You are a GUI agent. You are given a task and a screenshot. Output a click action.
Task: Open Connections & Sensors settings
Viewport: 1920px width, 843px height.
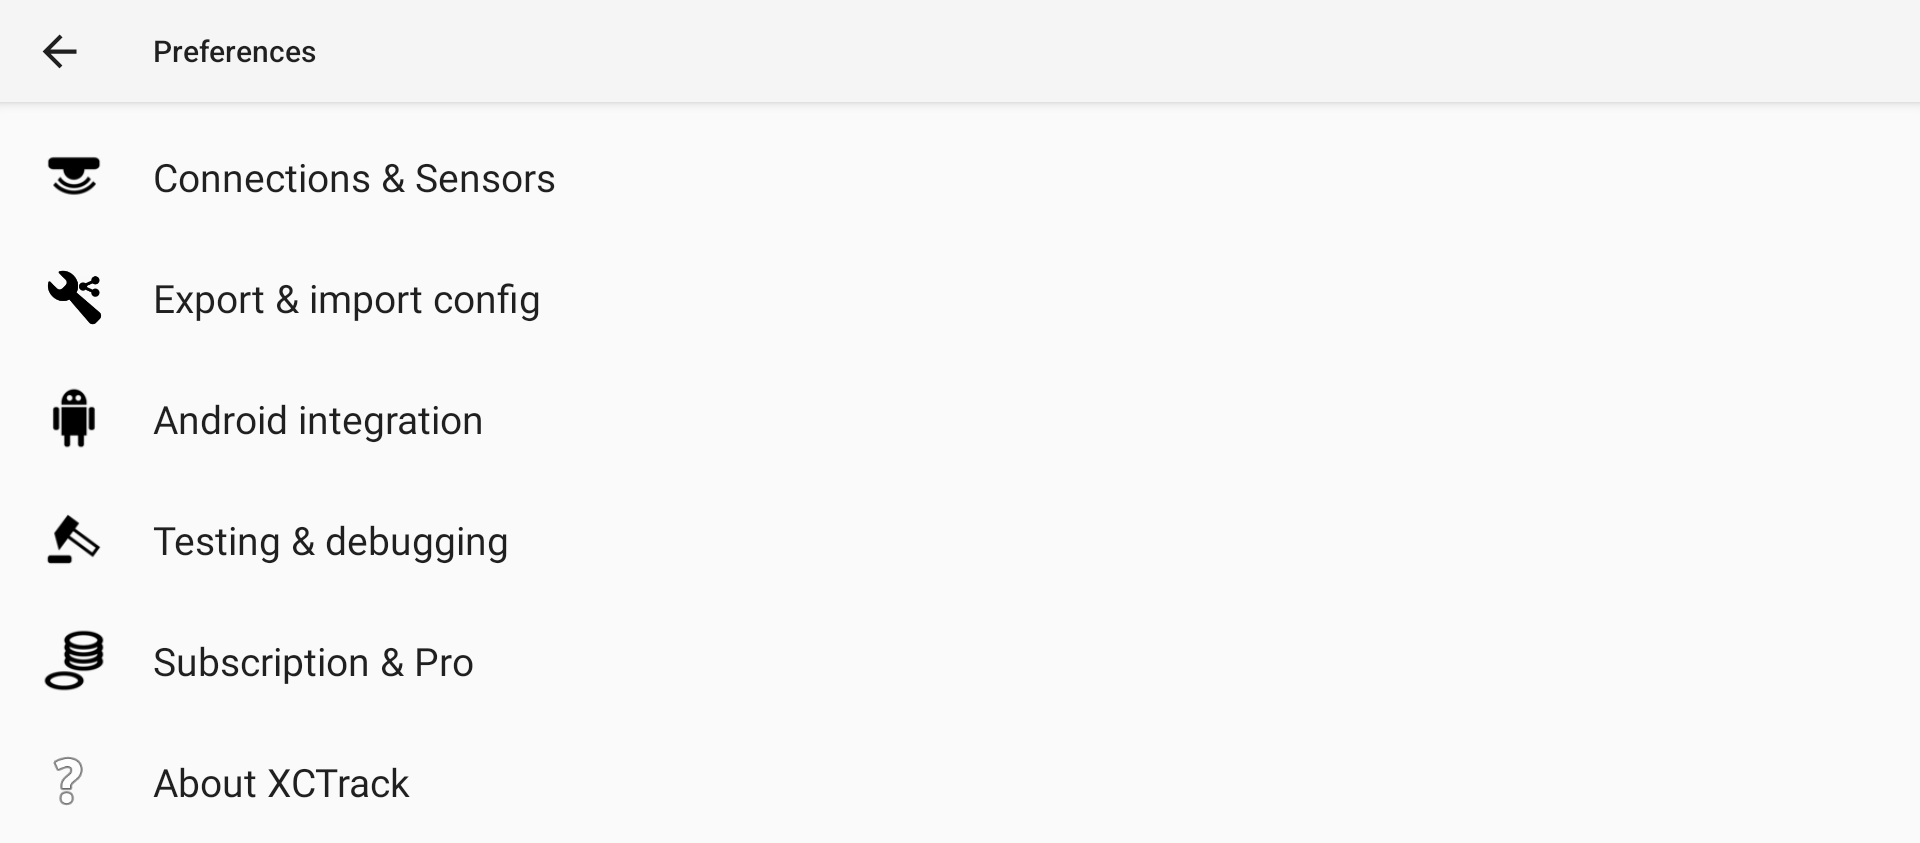click(x=960, y=179)
